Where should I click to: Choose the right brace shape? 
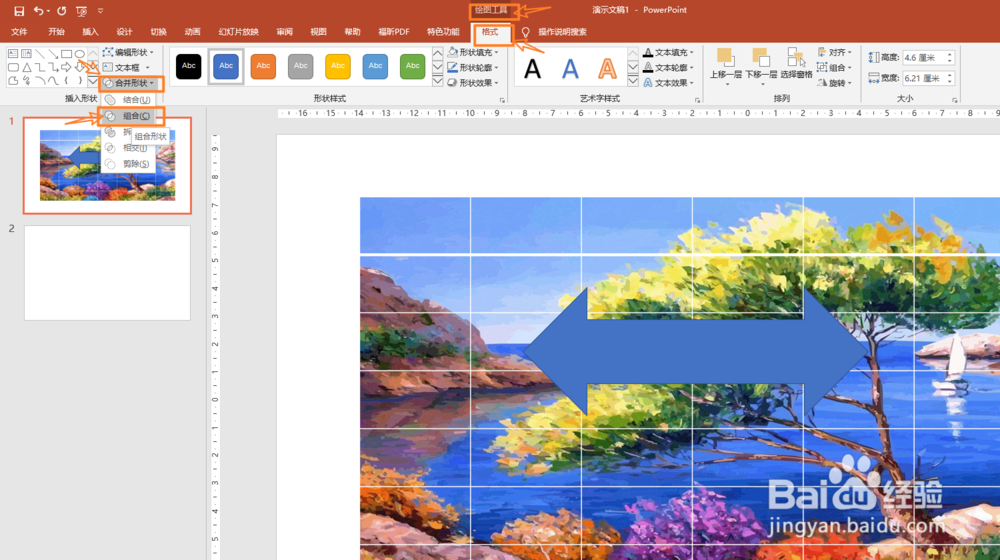tap(80, 80)
